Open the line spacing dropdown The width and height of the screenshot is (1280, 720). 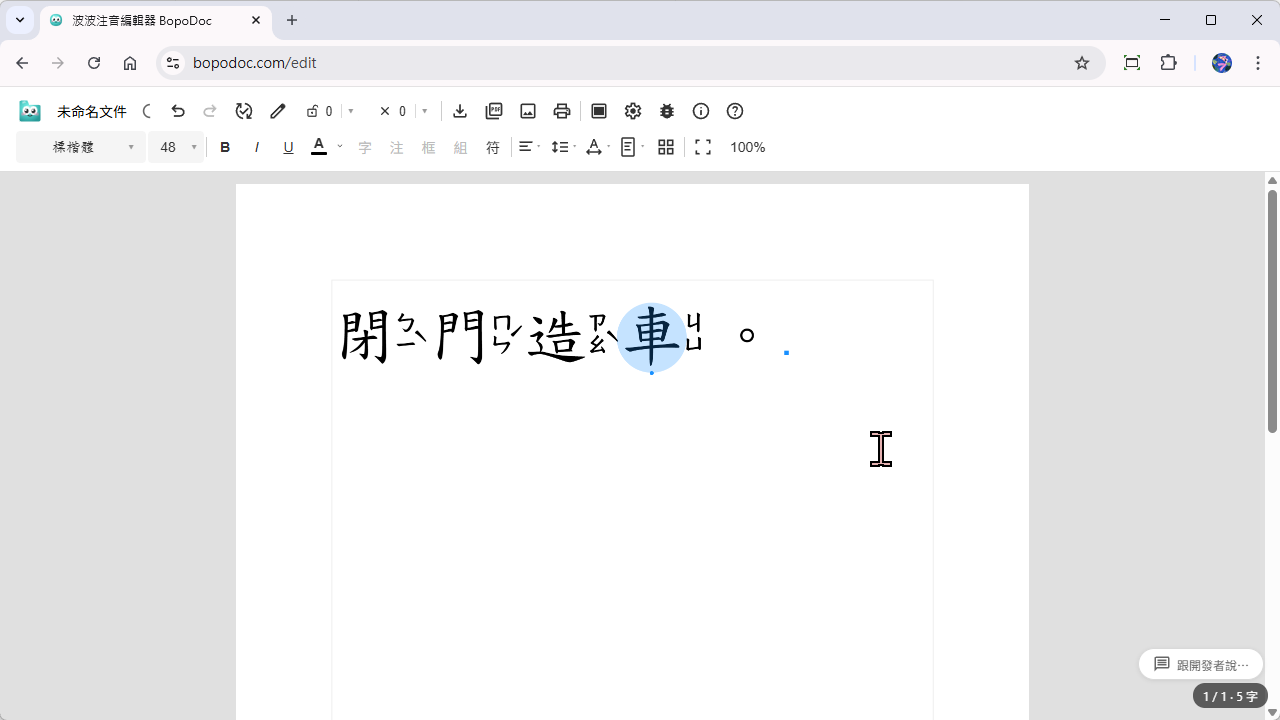562,147
